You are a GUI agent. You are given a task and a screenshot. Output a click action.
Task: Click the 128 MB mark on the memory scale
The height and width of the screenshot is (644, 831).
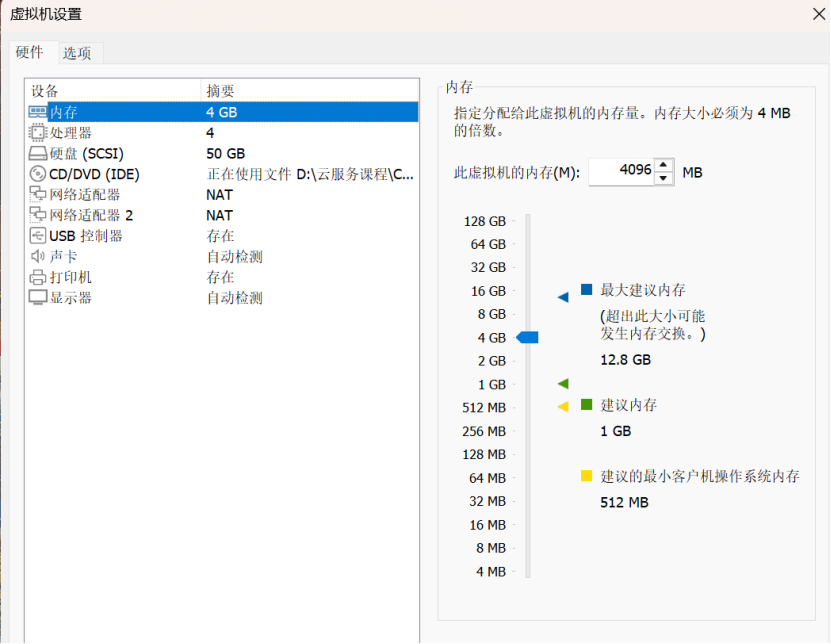coord(484,455)
